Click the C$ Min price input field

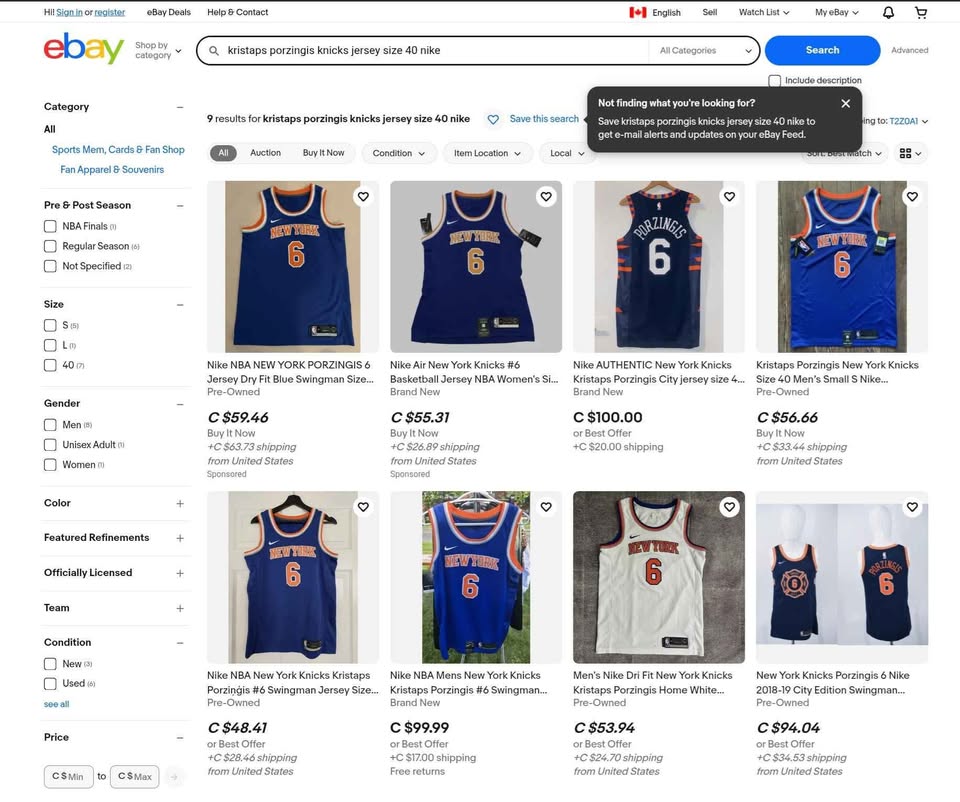coord(69,776)
